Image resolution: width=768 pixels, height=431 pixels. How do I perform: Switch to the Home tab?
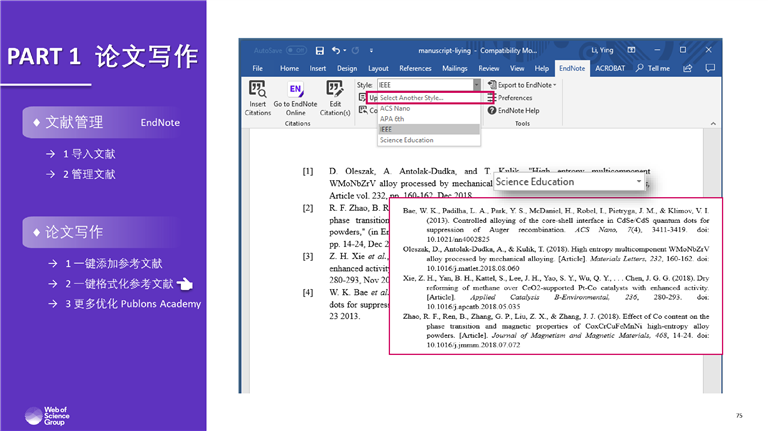(x=289, y=69)
